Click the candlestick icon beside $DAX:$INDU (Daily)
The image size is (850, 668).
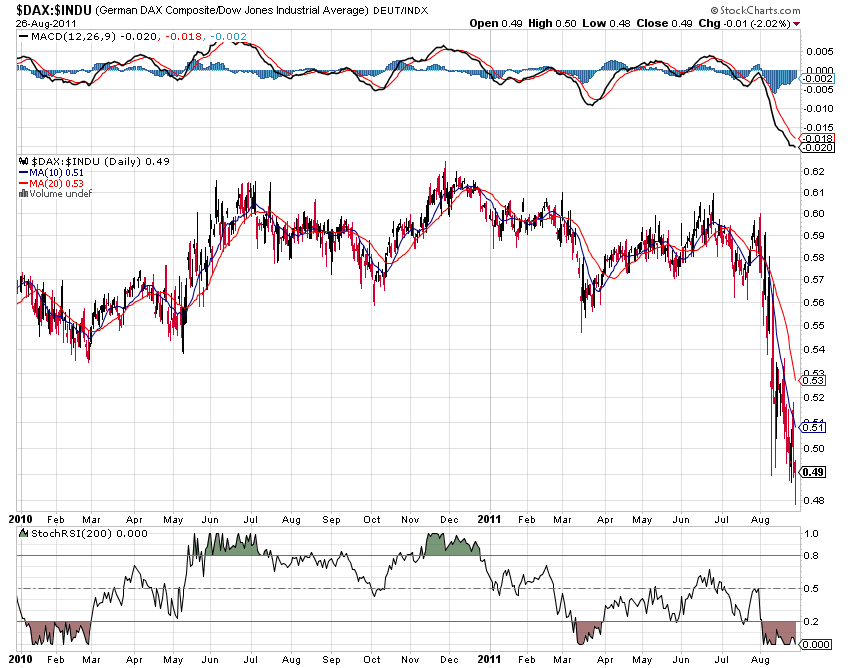[x=25, y=161]
